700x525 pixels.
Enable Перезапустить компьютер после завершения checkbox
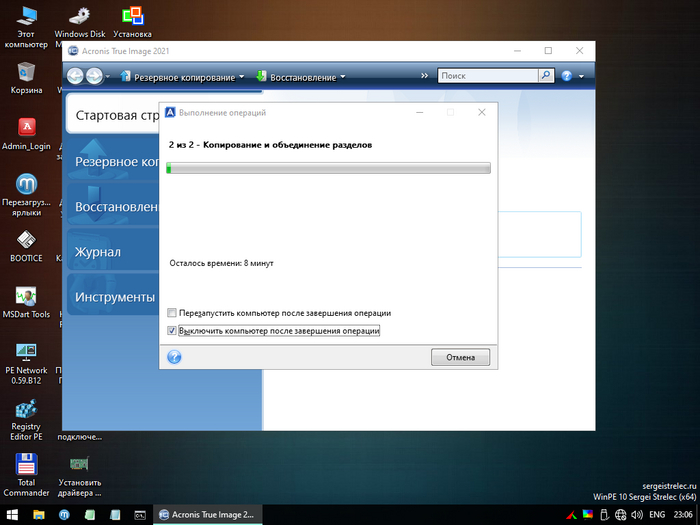pyautogui.click(x=172, y=313)
